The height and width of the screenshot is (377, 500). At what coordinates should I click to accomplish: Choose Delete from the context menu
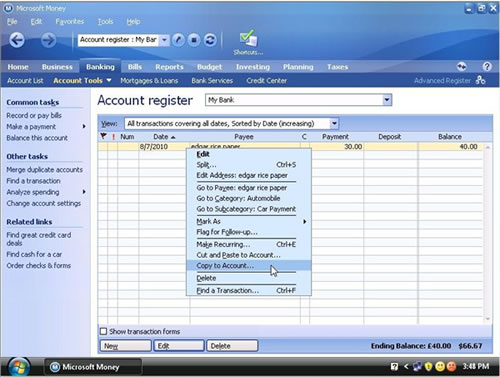pyautogui.click(x=249, y=278)
